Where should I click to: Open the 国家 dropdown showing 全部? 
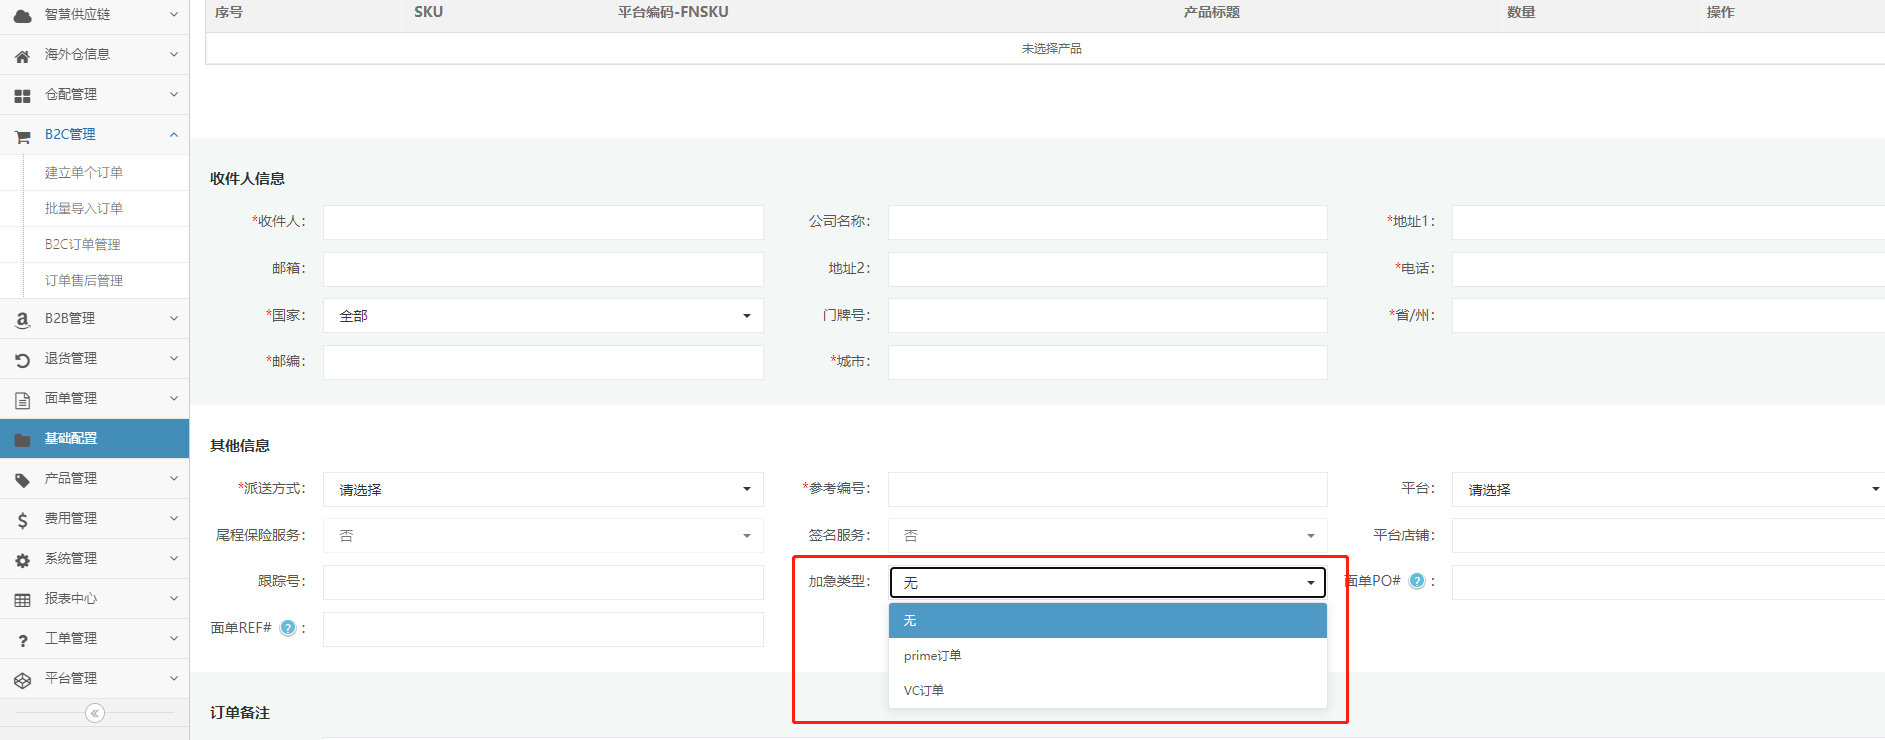tap(543, 316)
